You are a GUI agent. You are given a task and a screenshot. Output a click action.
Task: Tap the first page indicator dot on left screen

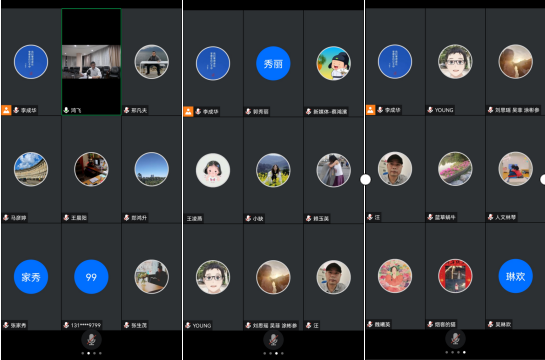click(x=82, y=353)
